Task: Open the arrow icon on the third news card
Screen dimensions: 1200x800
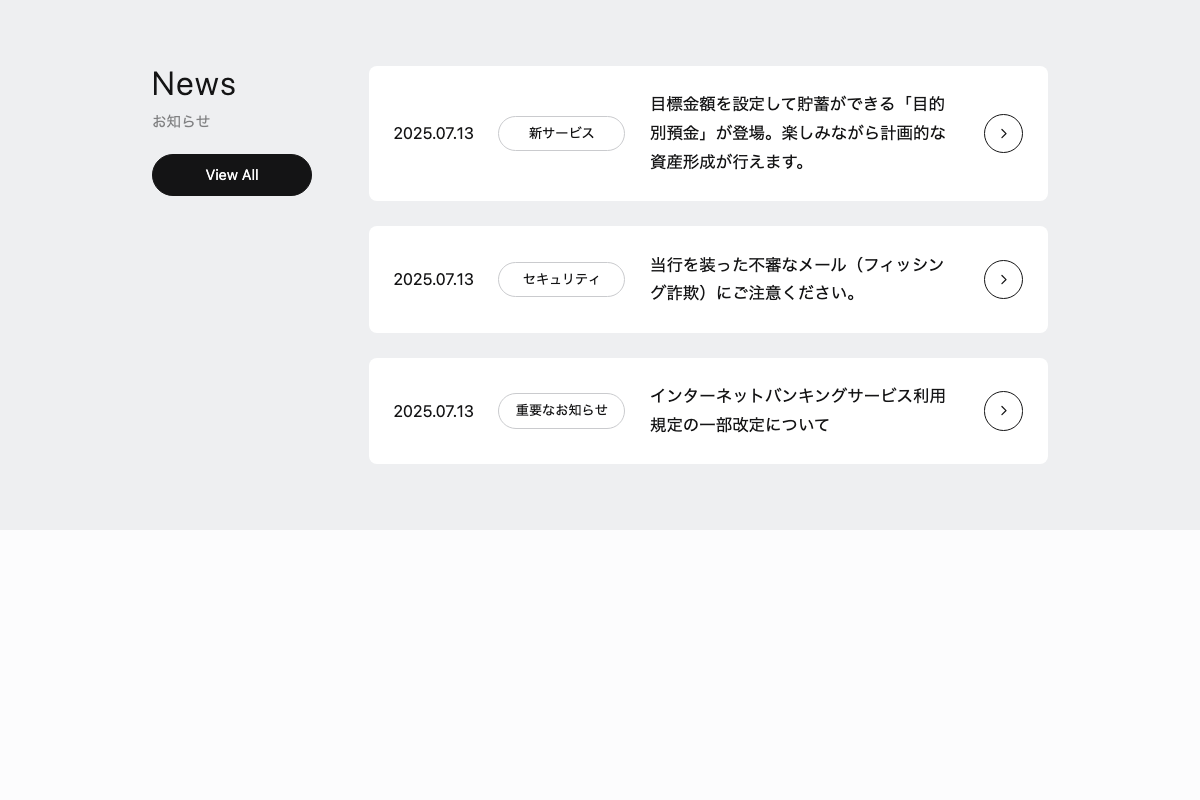Action: [x=1003, y=411]
